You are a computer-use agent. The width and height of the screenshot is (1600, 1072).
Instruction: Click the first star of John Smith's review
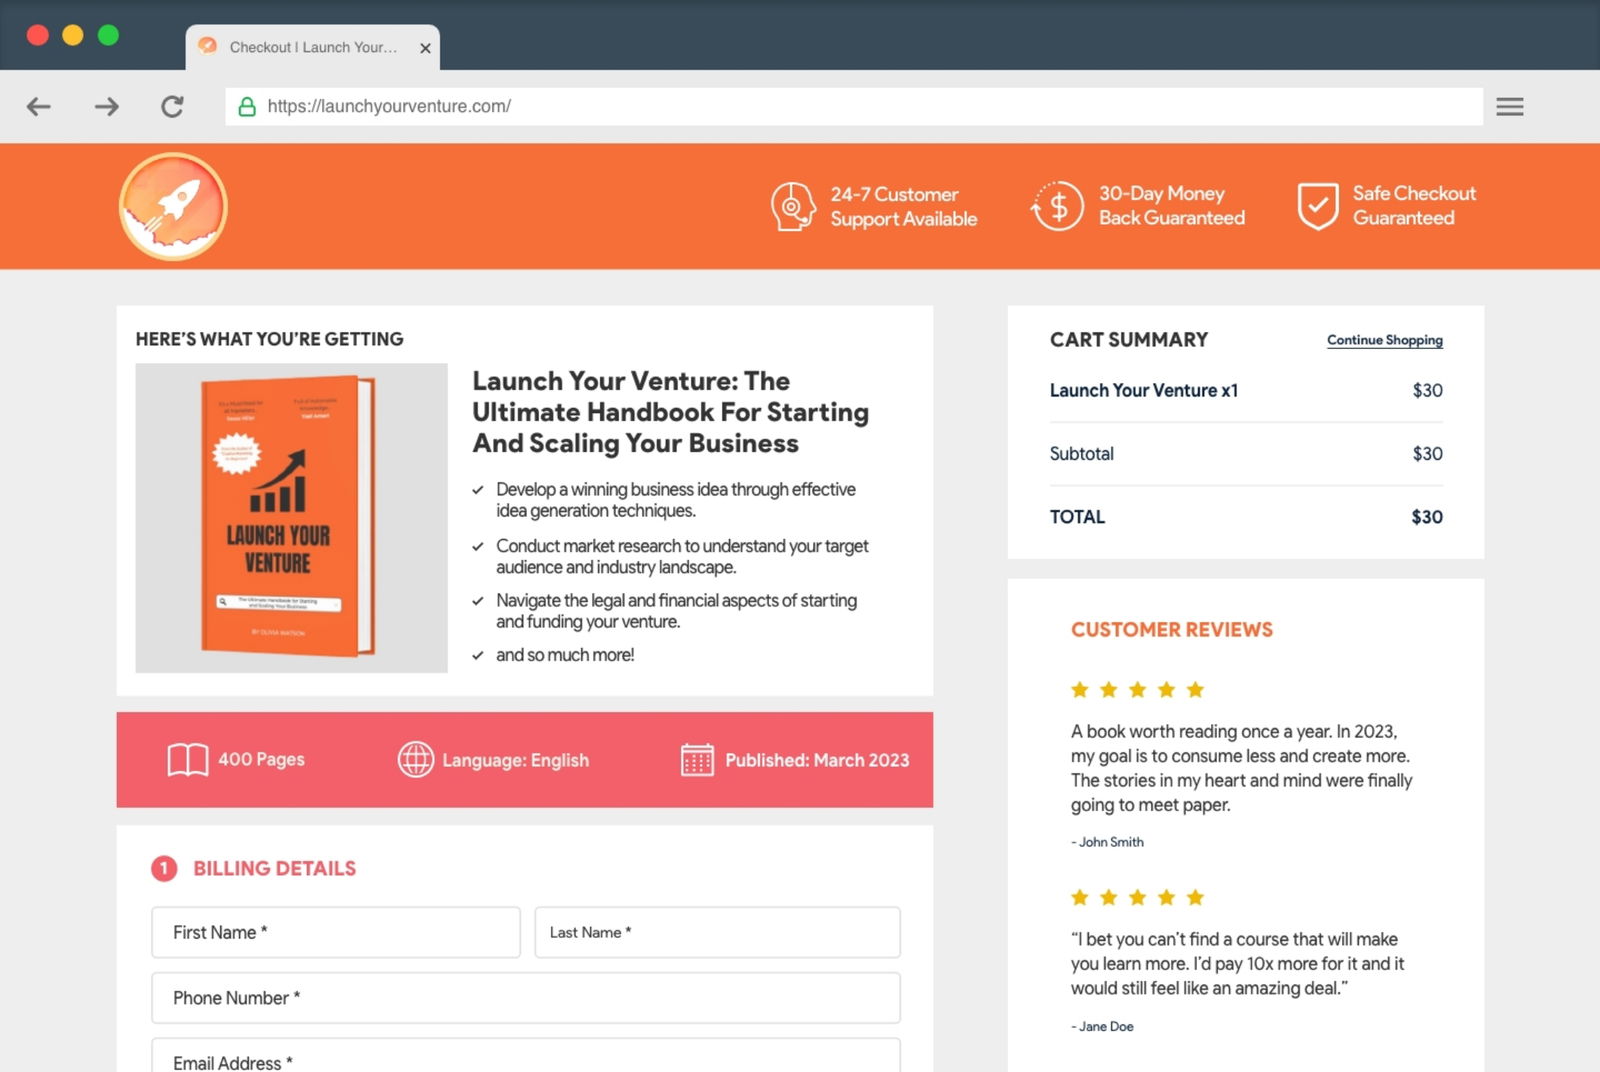pyautogui.click(x=1080, y=689)
